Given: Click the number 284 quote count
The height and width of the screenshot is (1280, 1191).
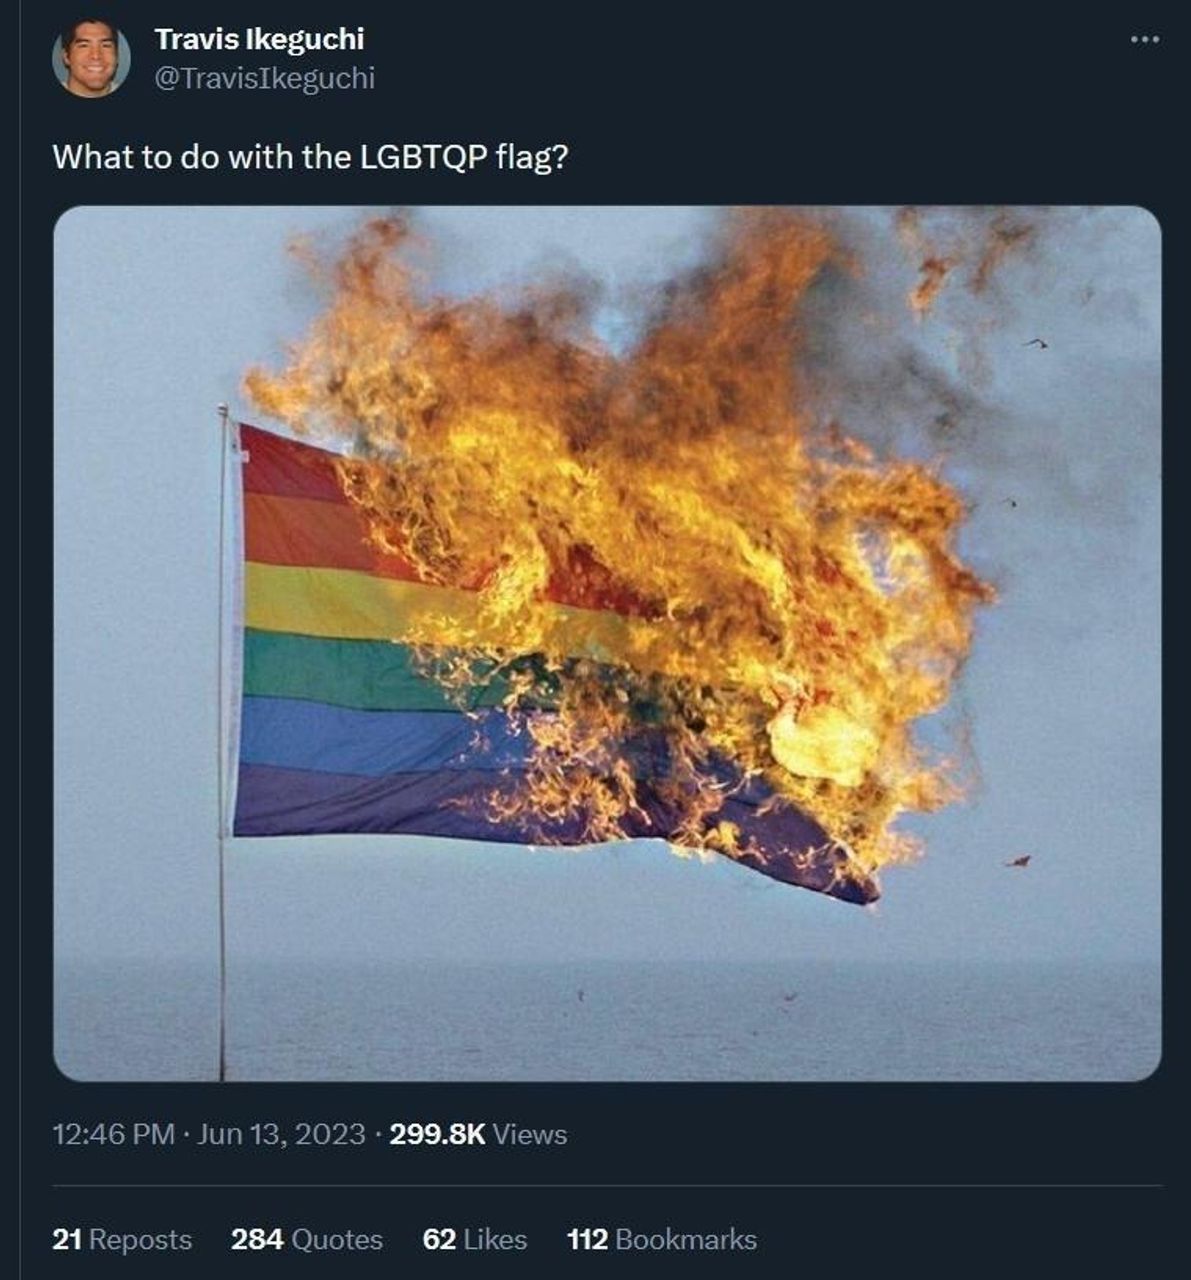Looking at the screenshot, I should point(257,1239).
